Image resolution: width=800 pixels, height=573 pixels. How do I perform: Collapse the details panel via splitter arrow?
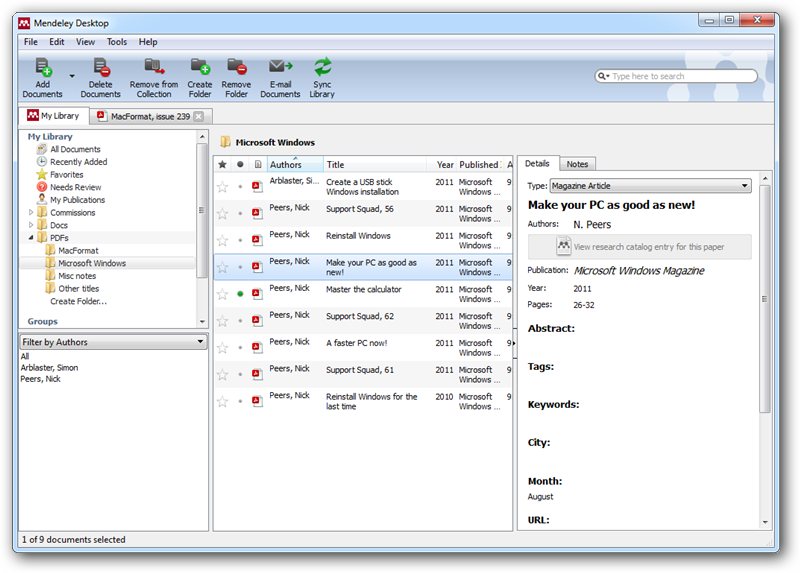point(514,343)
